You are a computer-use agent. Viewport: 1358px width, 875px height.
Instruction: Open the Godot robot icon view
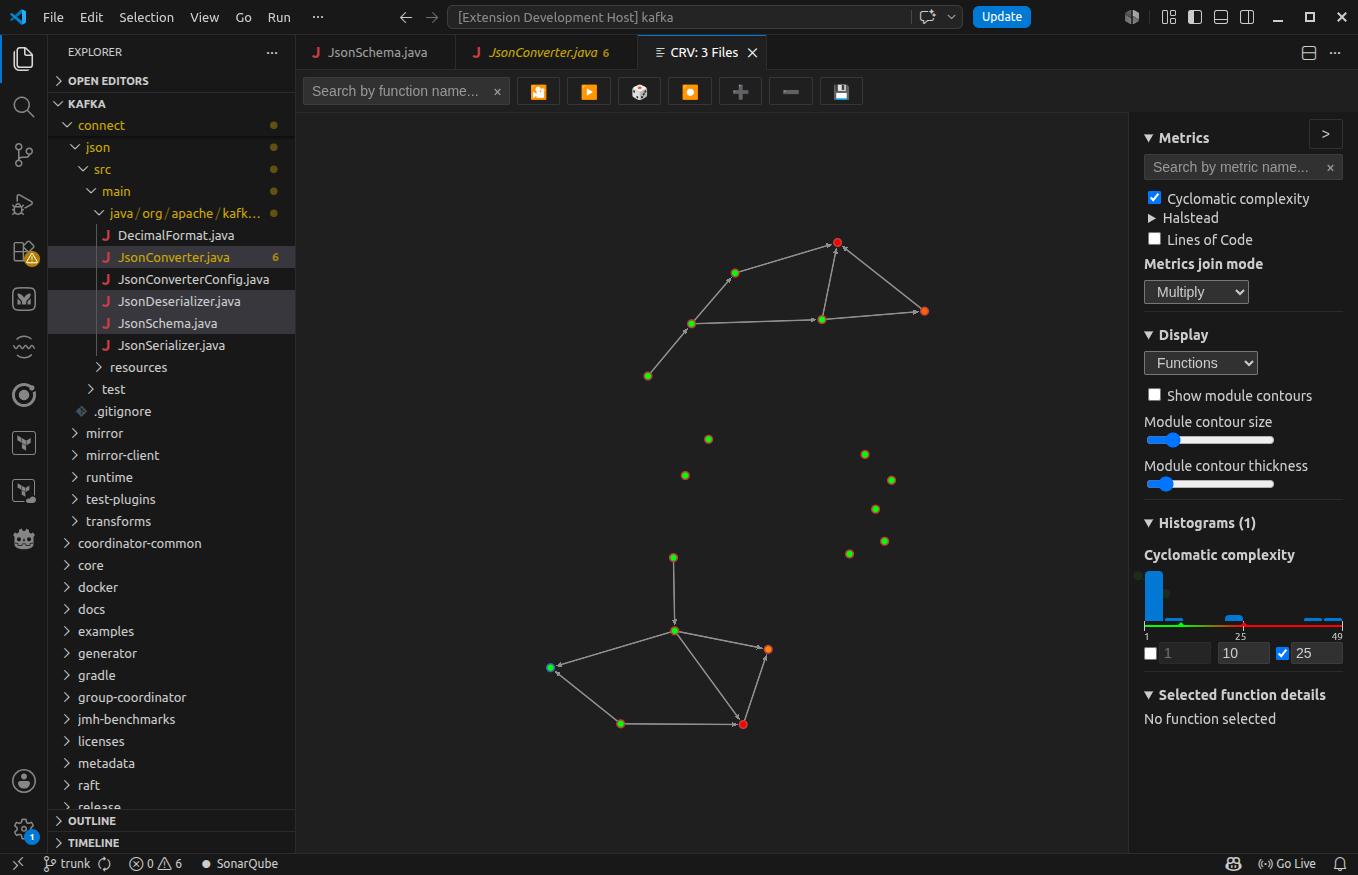click(x=24, y=539)
